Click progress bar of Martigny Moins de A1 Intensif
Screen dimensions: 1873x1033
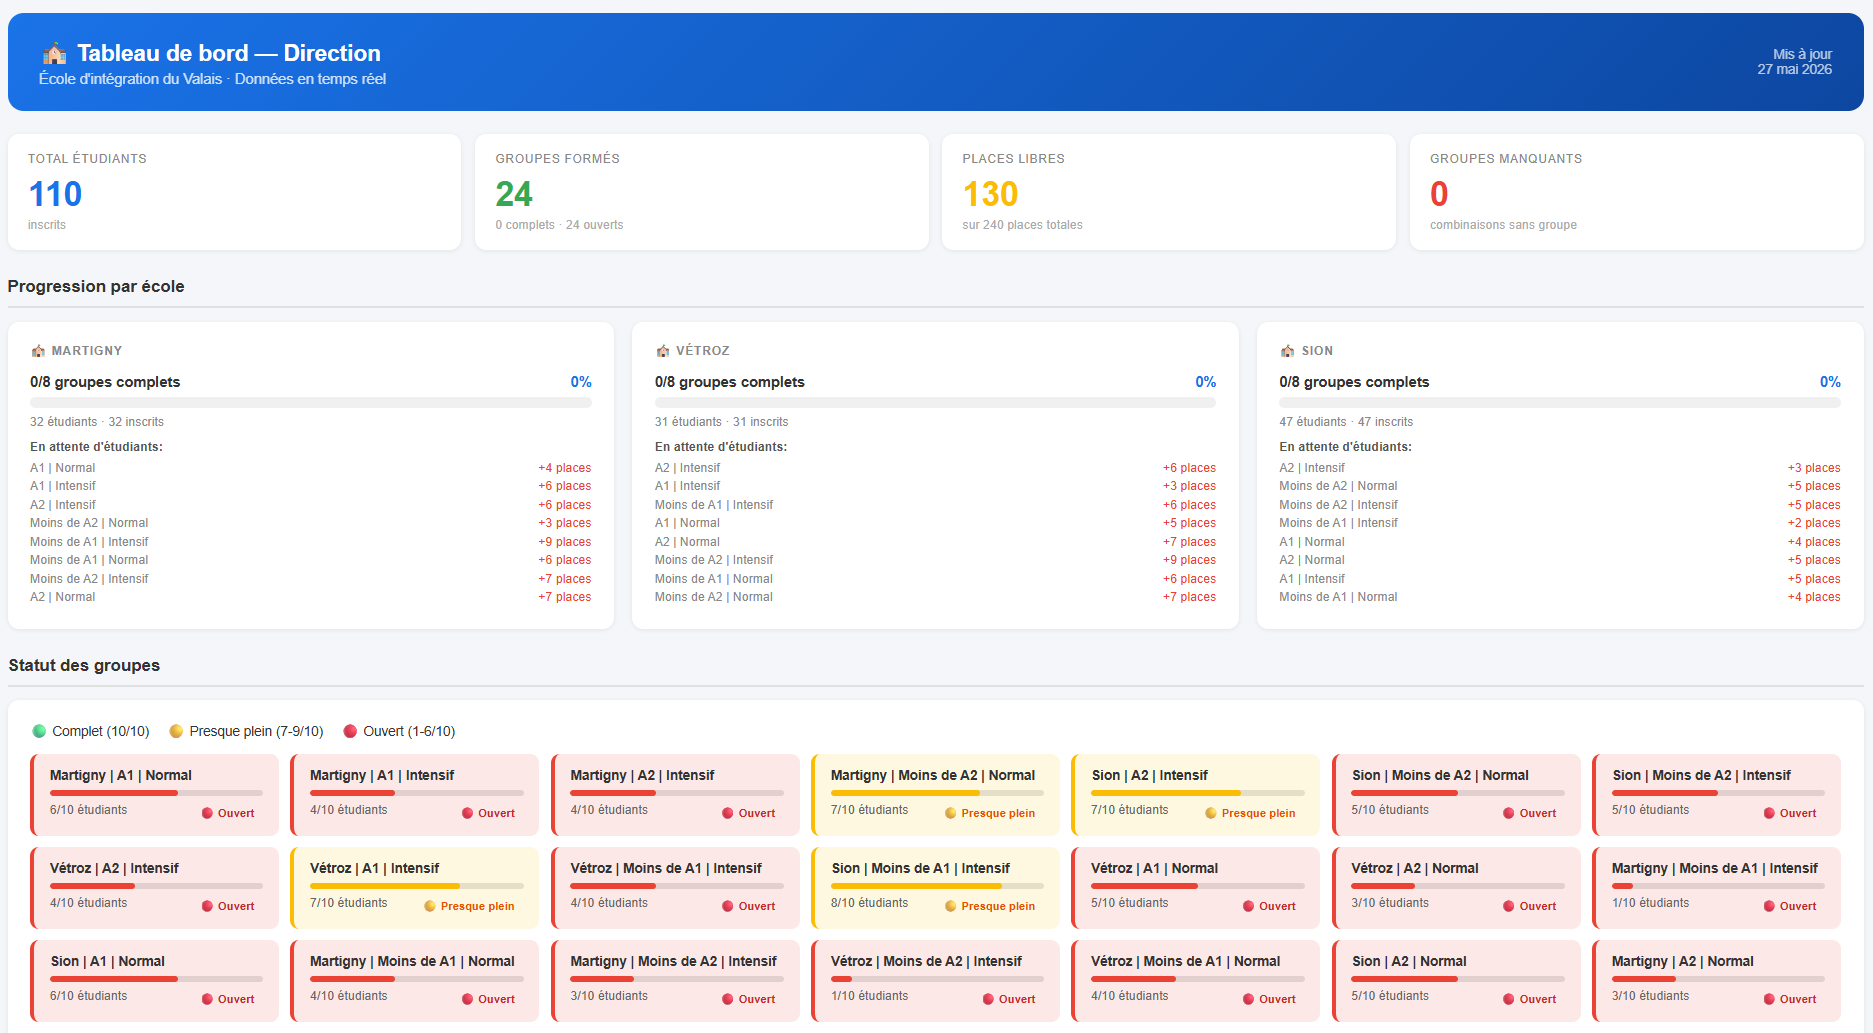pyautogui.click(x=1718, y=886)
